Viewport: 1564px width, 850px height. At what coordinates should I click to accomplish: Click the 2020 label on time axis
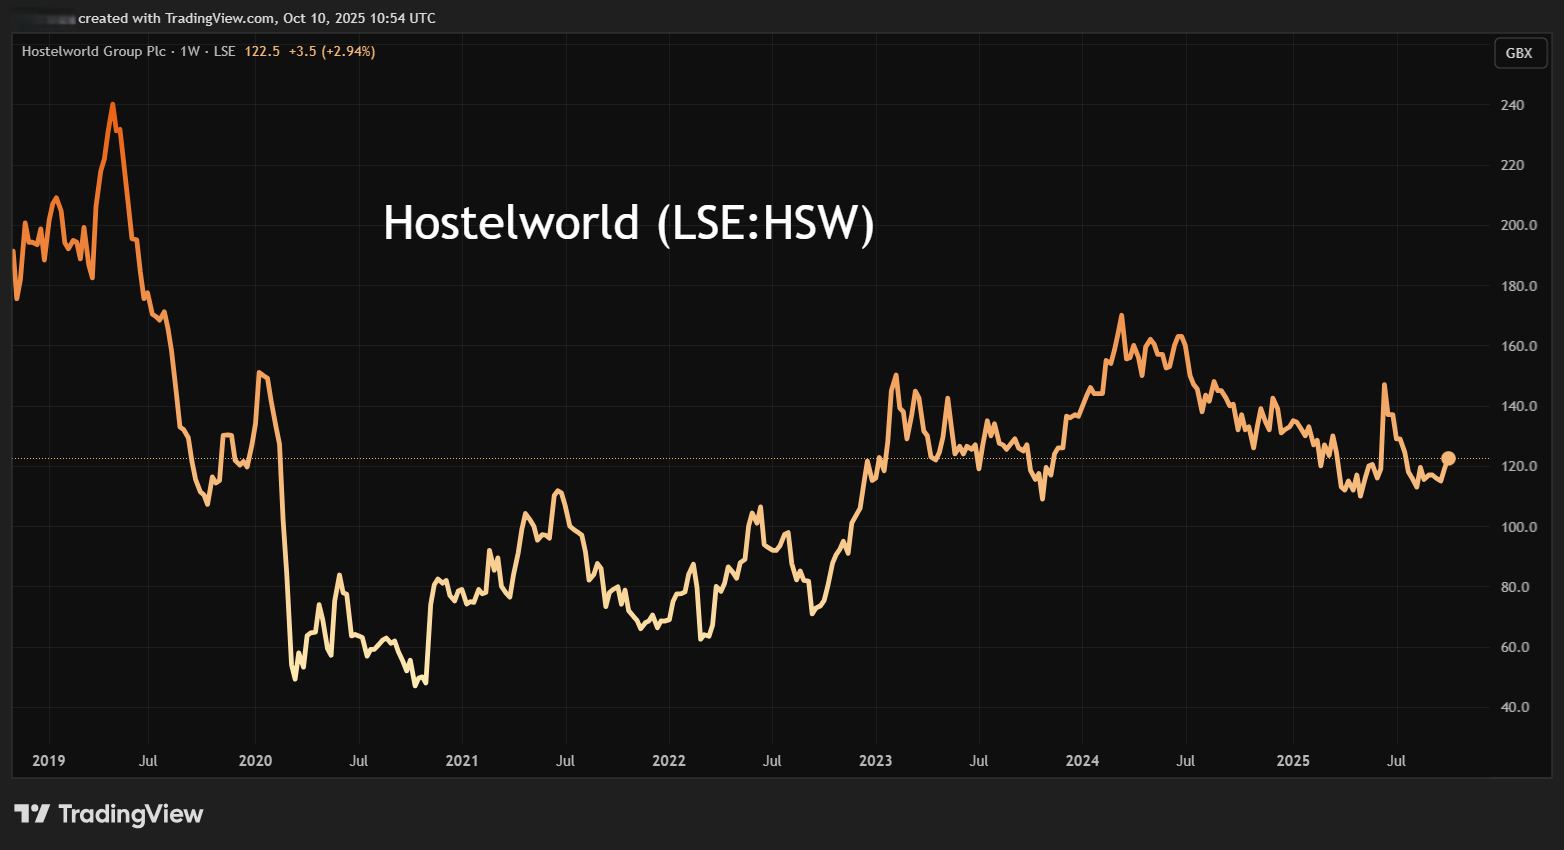255,761
